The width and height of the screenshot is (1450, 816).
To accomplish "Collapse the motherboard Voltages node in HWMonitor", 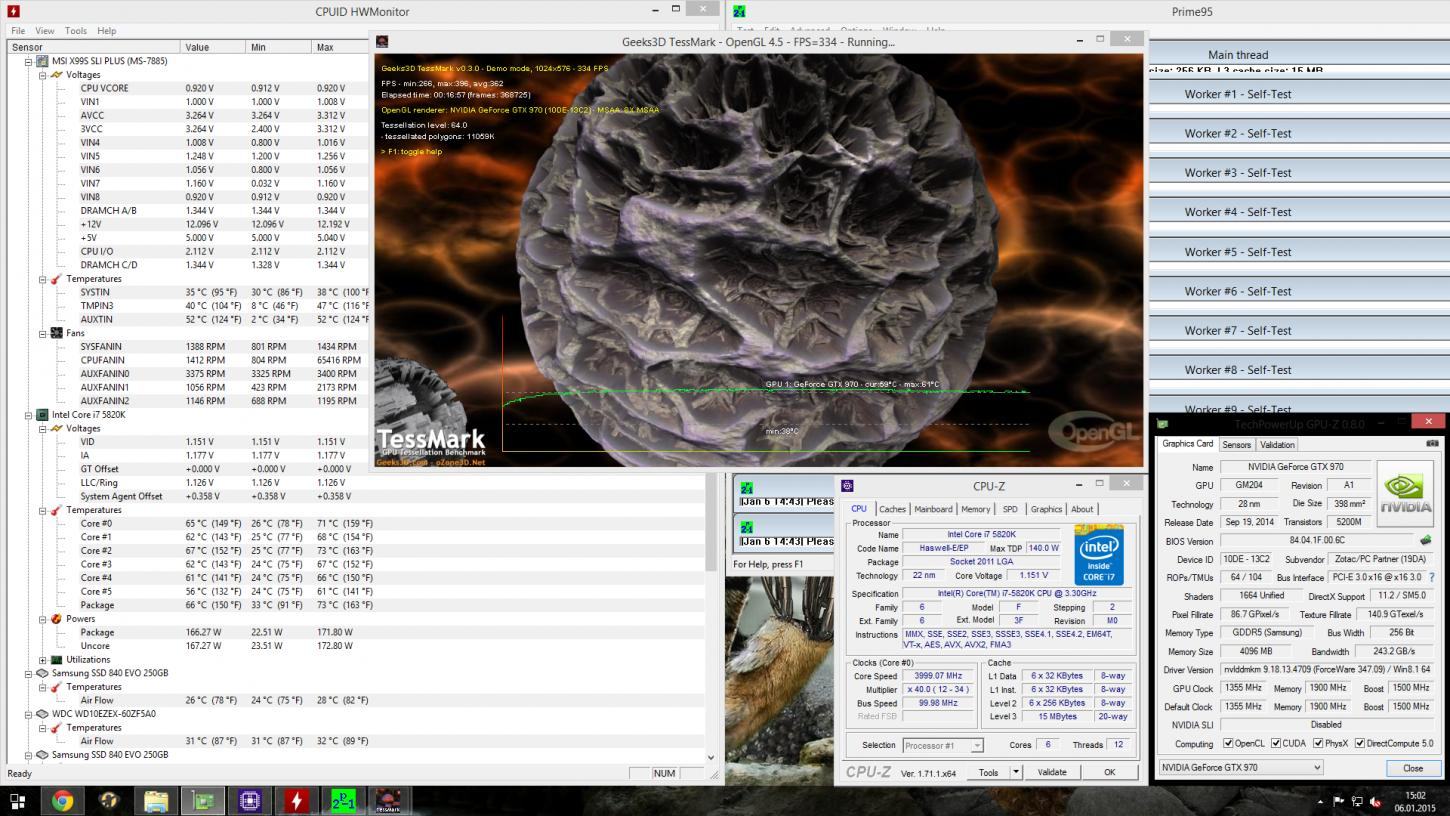I will click(43, 75).
